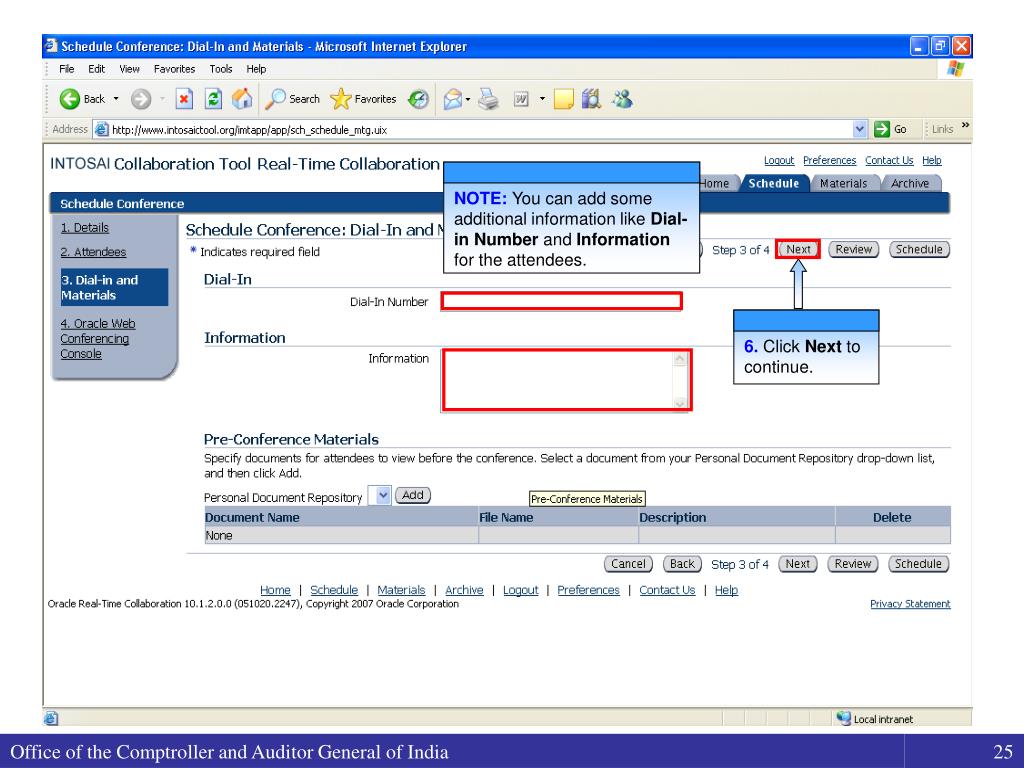This screenshot has width=1024, height=768.
Task: Click the IE title bar icon
Action: [x=51, y=46]
